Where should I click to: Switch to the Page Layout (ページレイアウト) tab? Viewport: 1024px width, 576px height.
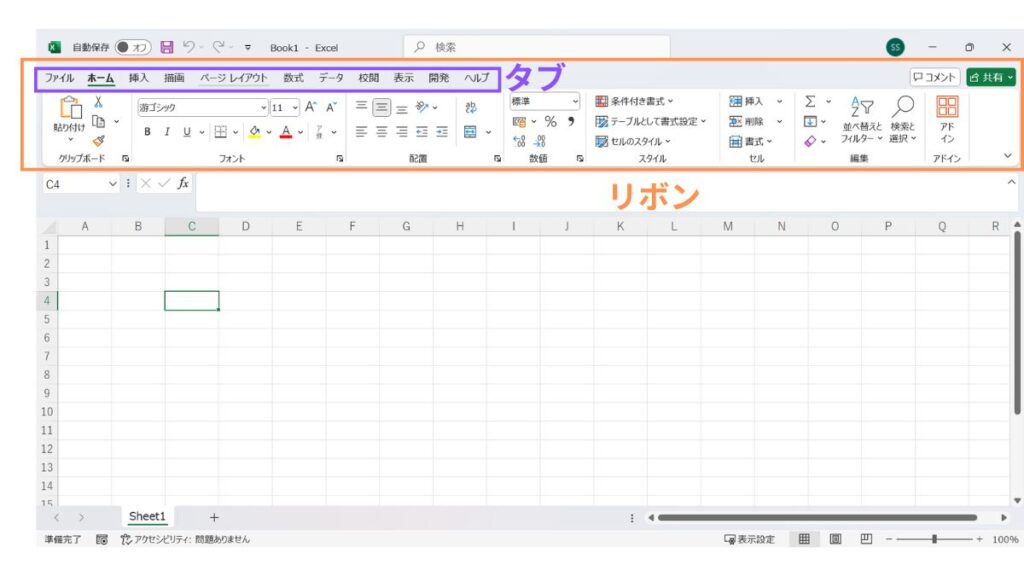pos(234,78)
